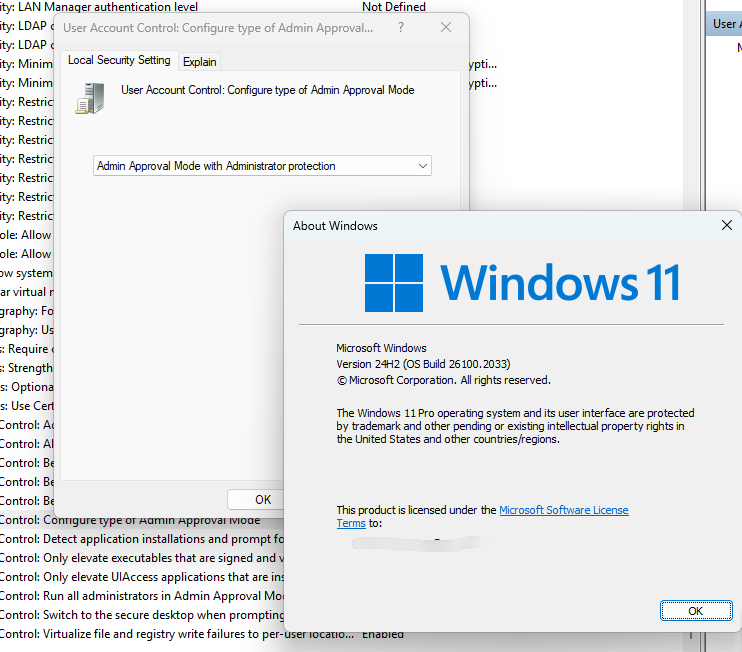
Task: Click OK in the policy properties dialog
Action: [256, 500]
